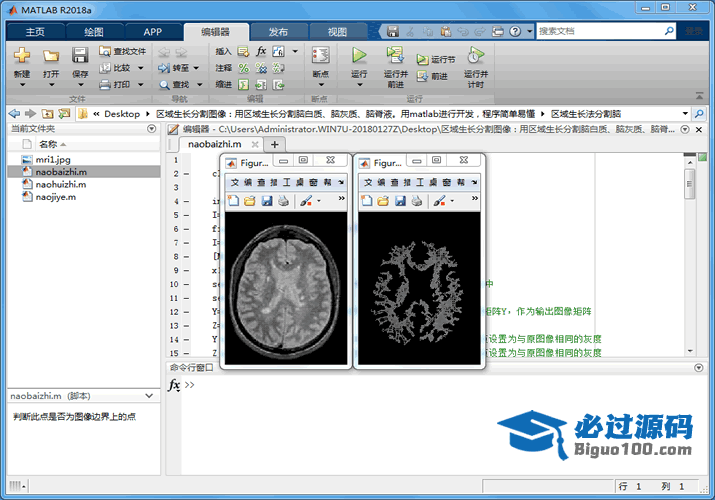Click the browse for folder icon
This screenshot has width=715, height=500.
pyautogui.click(x=64, y=113)
